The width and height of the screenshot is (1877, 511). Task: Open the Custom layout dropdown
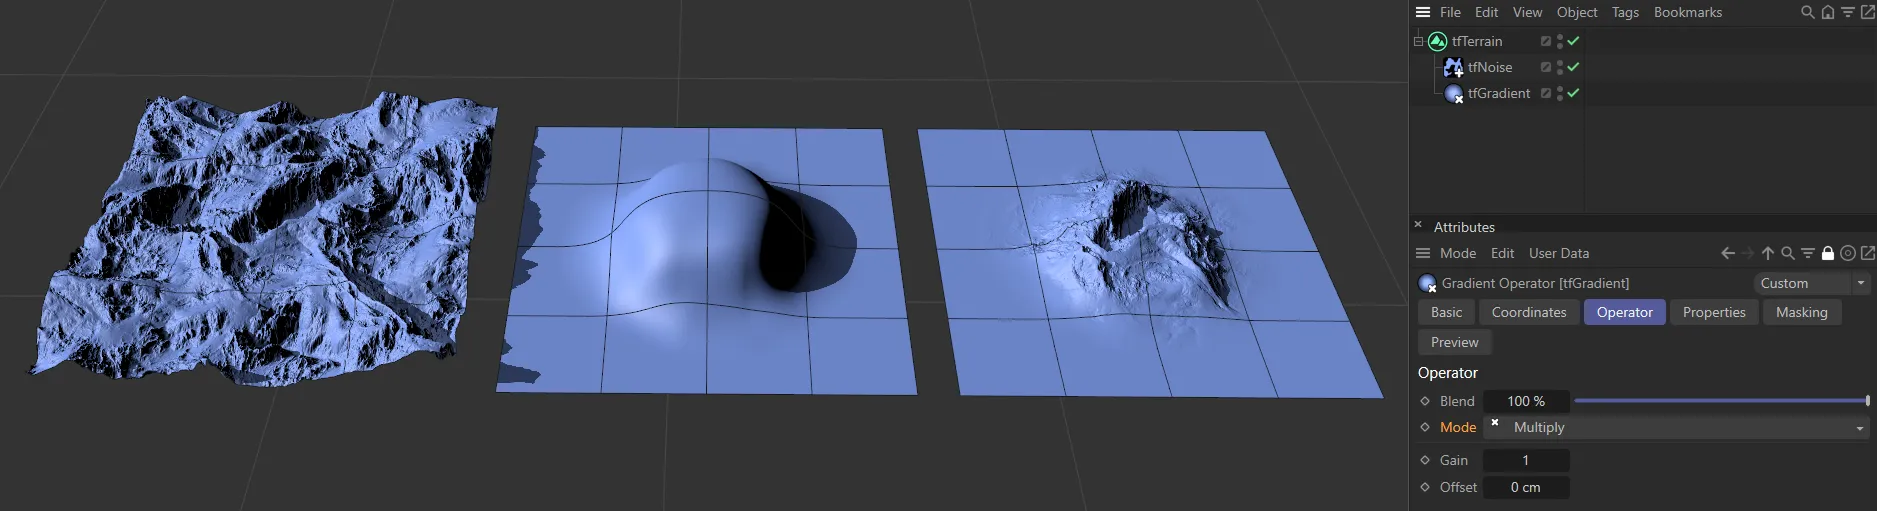click(x=1810, y=283)
